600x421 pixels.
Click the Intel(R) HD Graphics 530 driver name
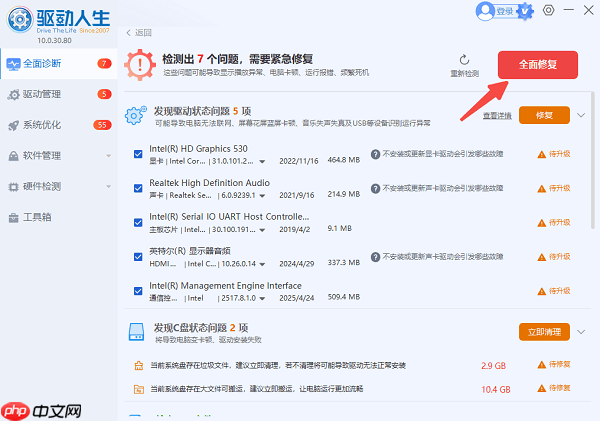(x=198, y=148)
